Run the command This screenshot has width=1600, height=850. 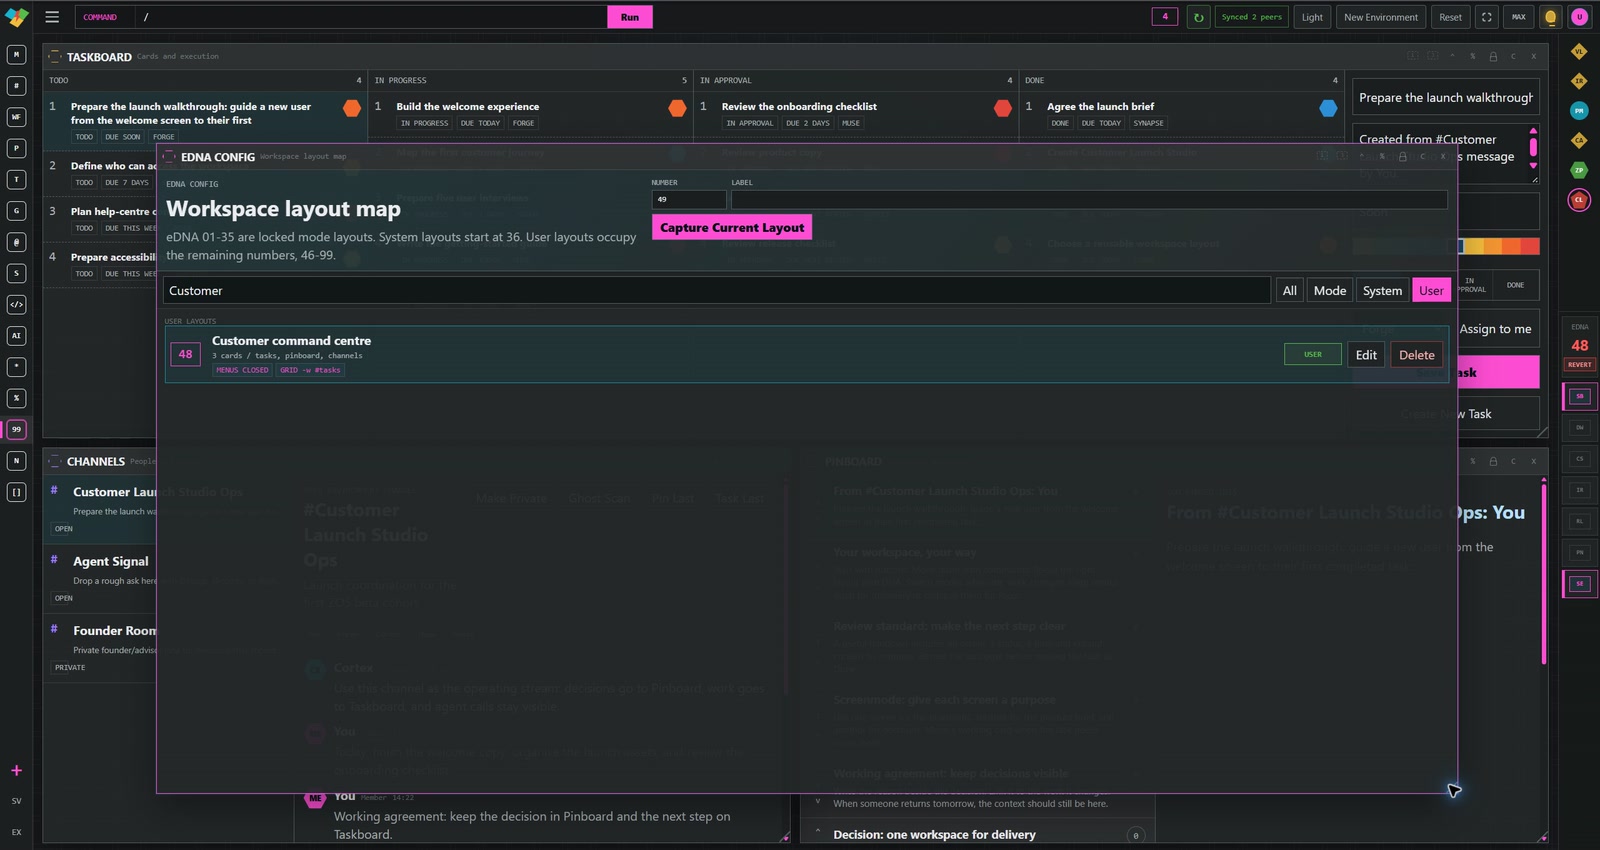click(630, 17)
